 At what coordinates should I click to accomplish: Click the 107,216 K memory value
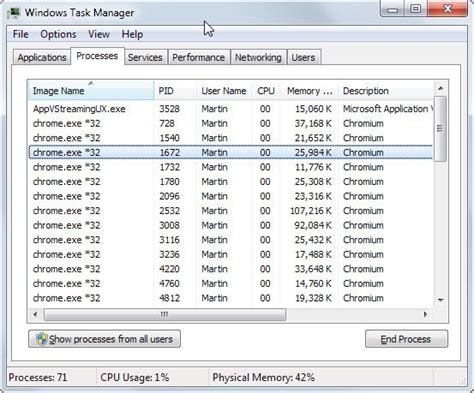(311, 211)
